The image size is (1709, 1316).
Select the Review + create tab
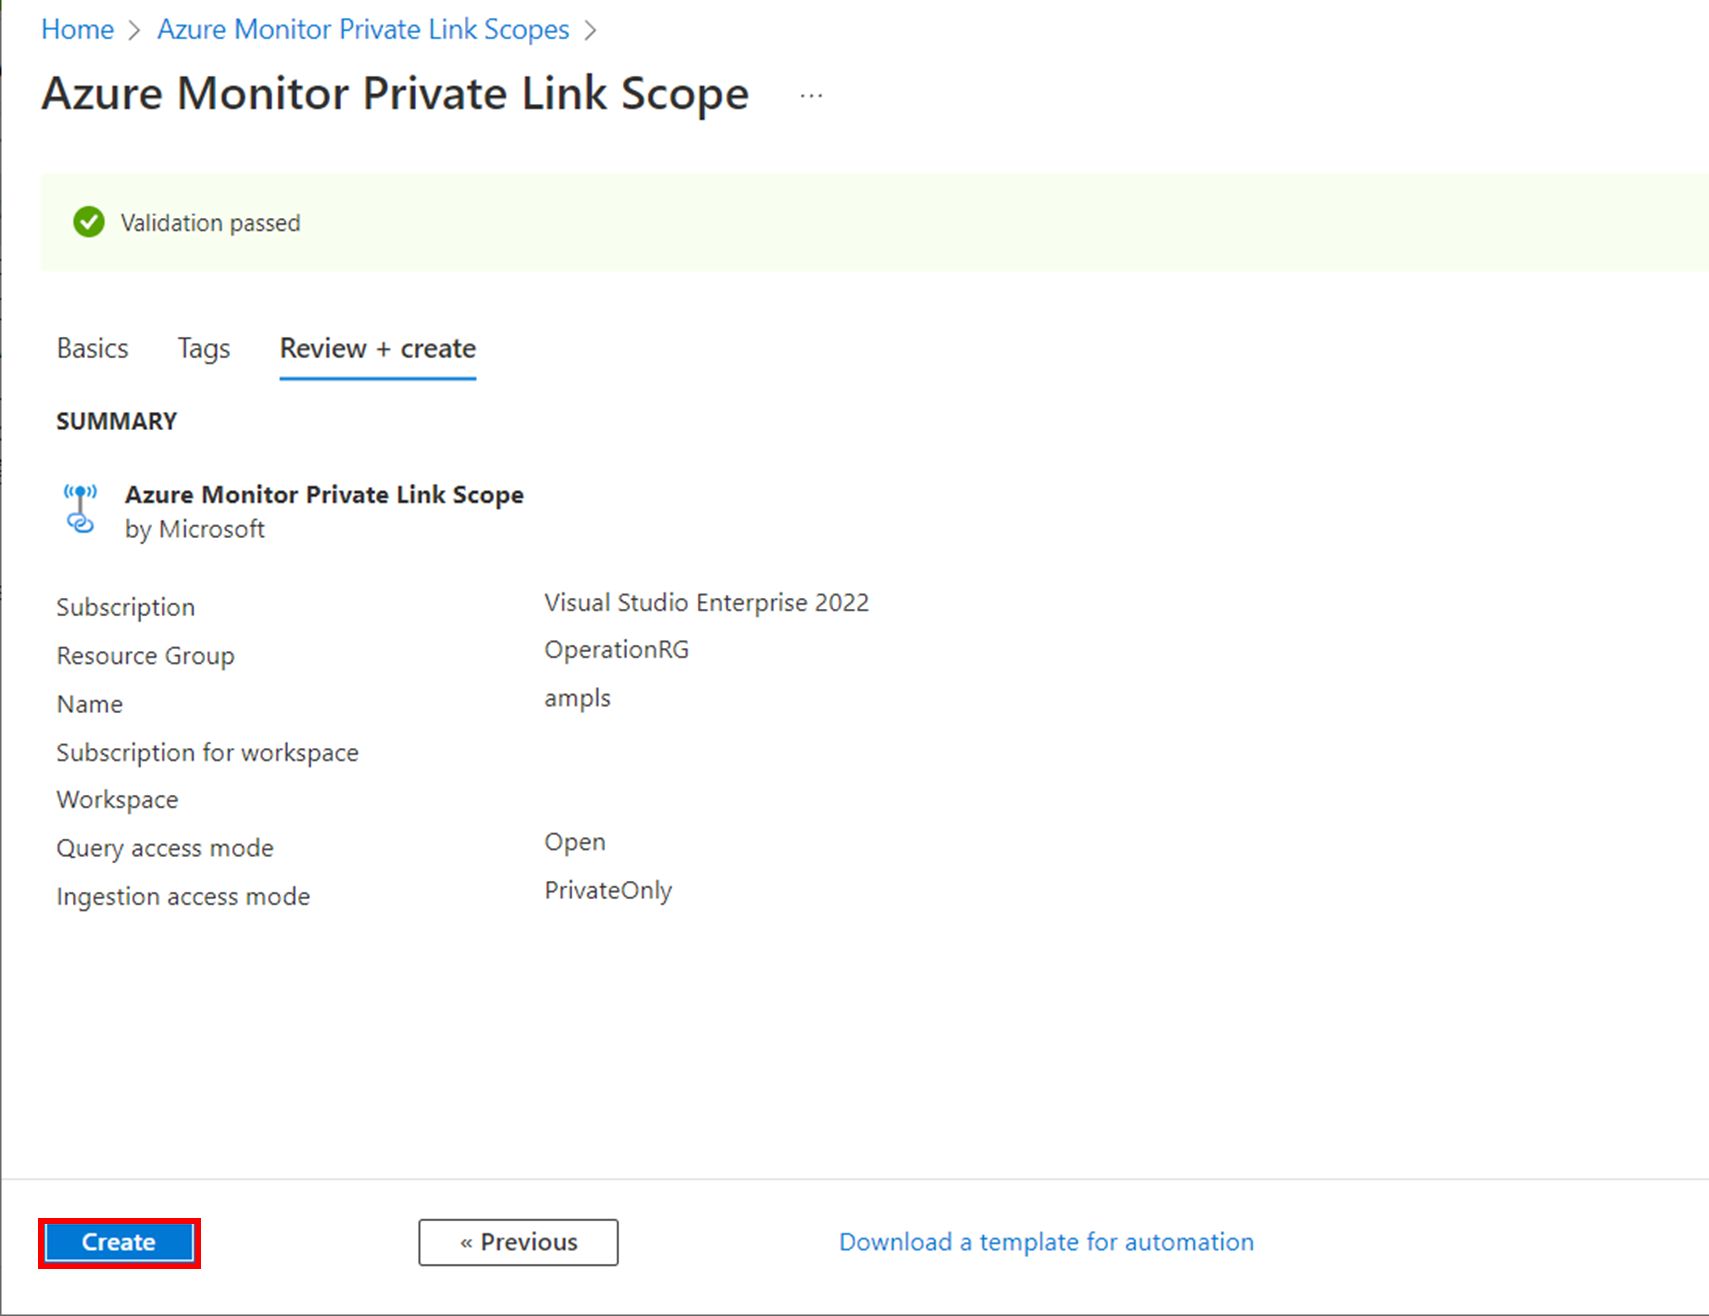pos(377,348)
